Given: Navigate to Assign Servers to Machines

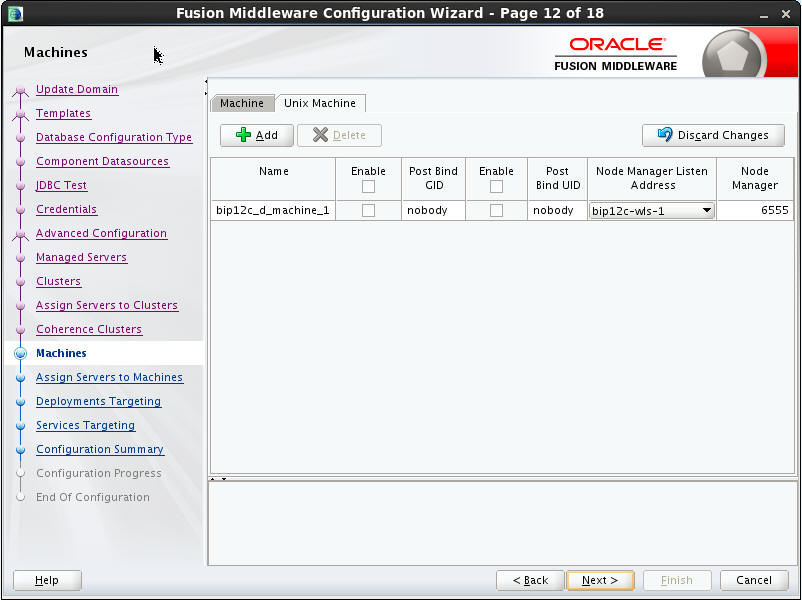Looking at the screenshot, I should [109, 377].
